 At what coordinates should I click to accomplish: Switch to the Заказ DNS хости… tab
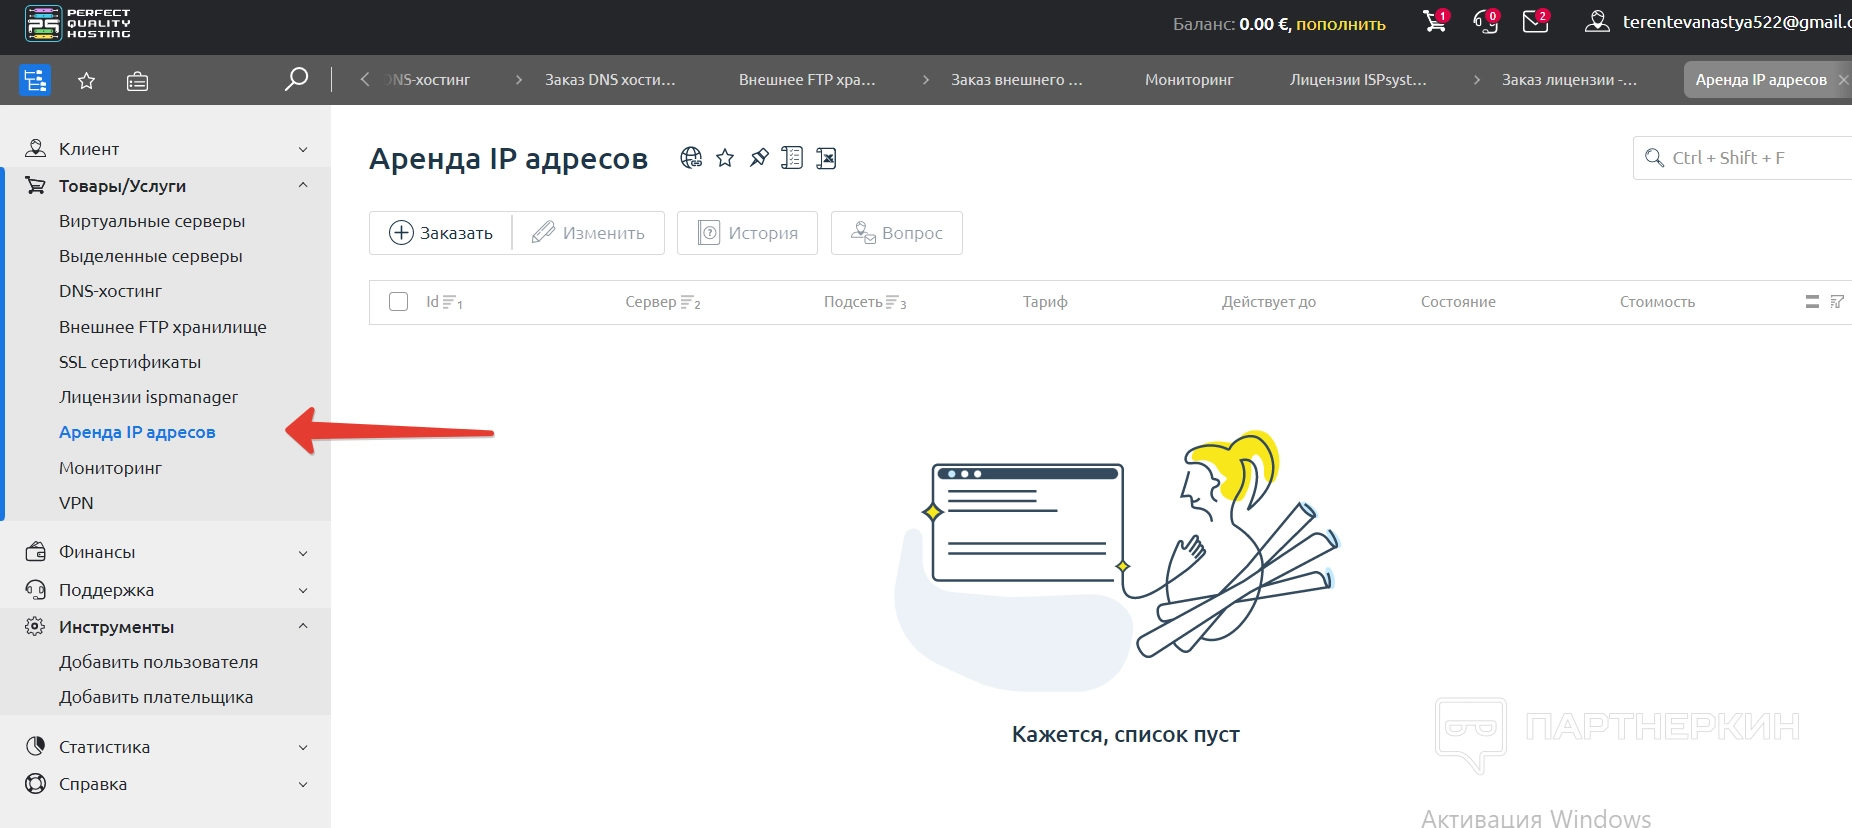(x=610, y=80)
